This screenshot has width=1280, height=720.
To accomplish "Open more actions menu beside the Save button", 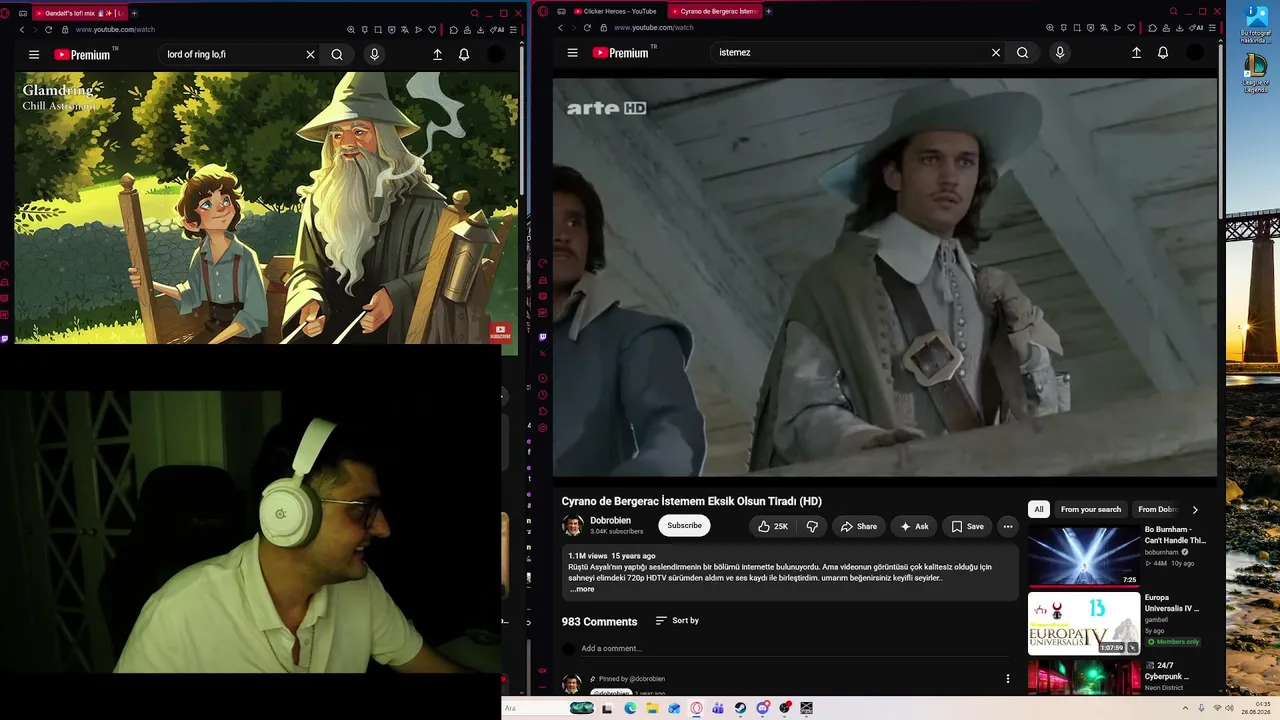I will [x=1008, y=526].
